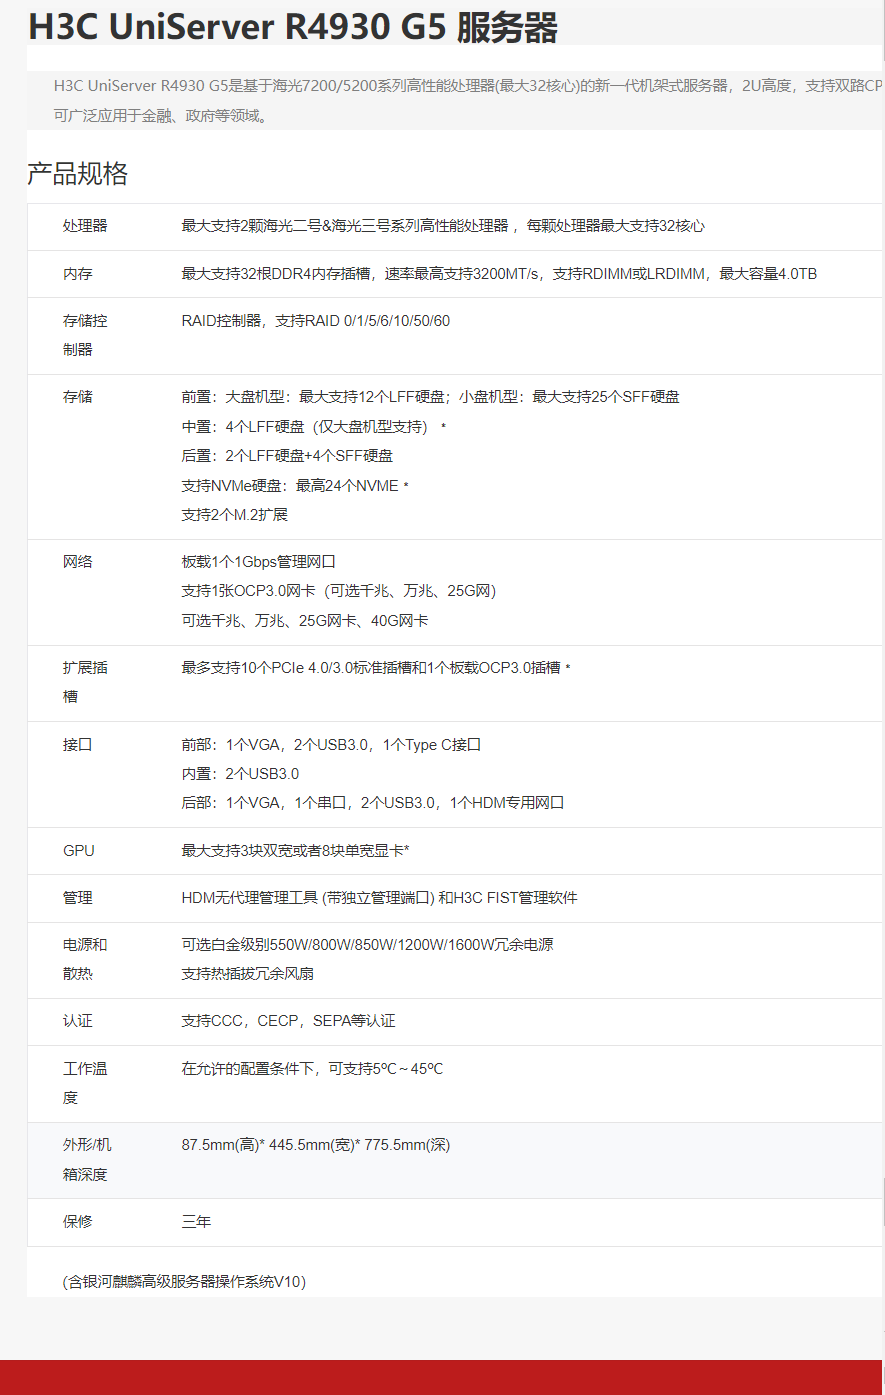Select the "管理" row label
This screenshot has height=1395, width=885.
pos(78,898)
